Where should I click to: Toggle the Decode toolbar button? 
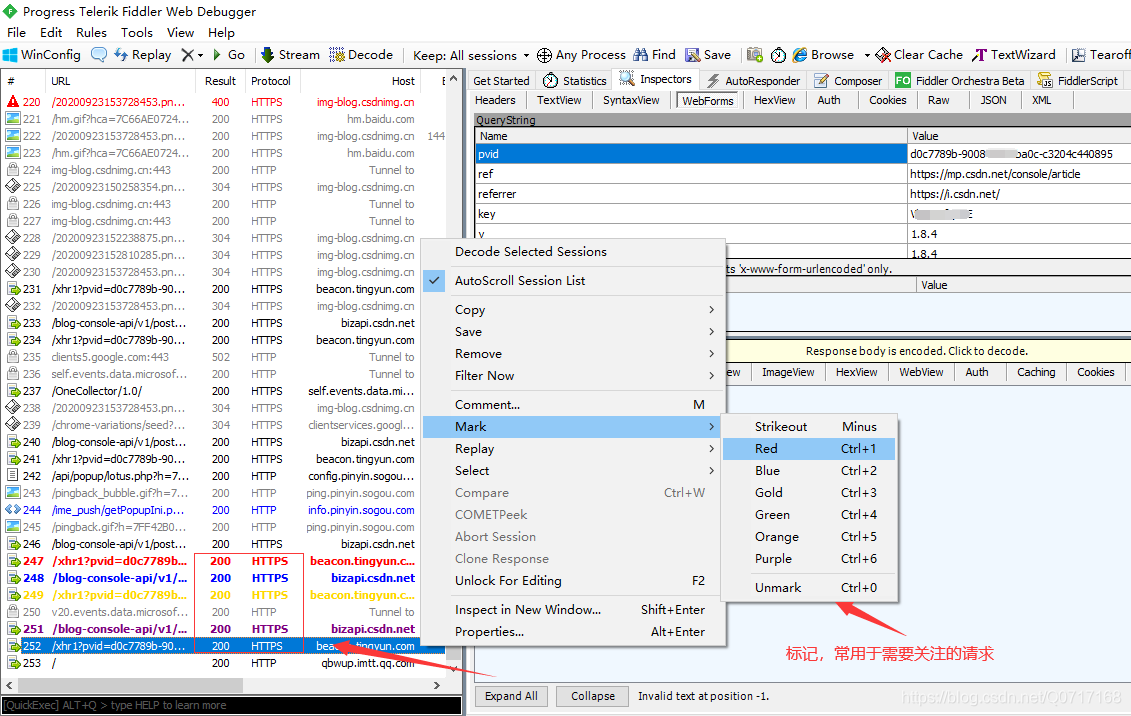coord(361,55)
